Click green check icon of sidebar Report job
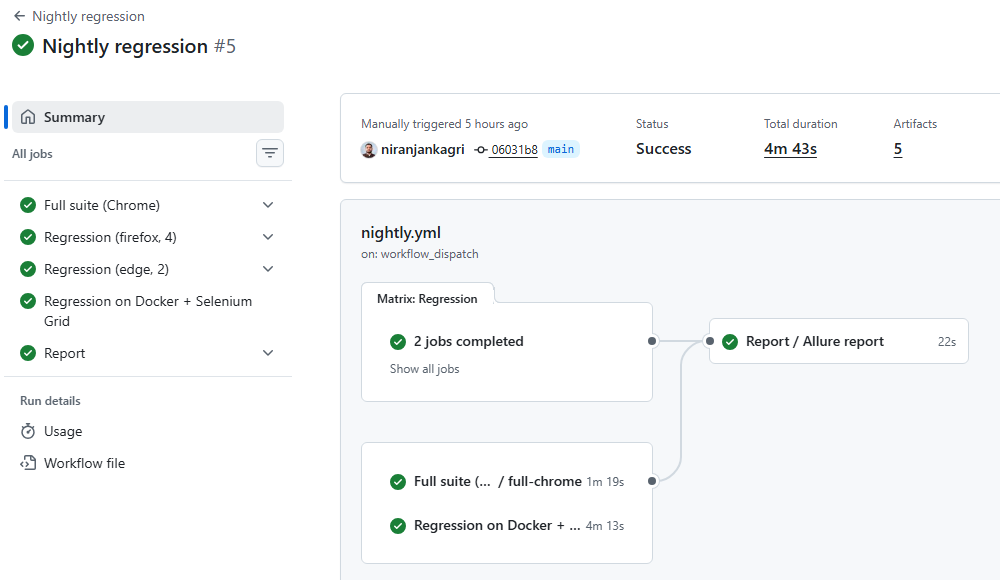The width and height of the screenshot is (1000, 580). [x=28, y=353]
